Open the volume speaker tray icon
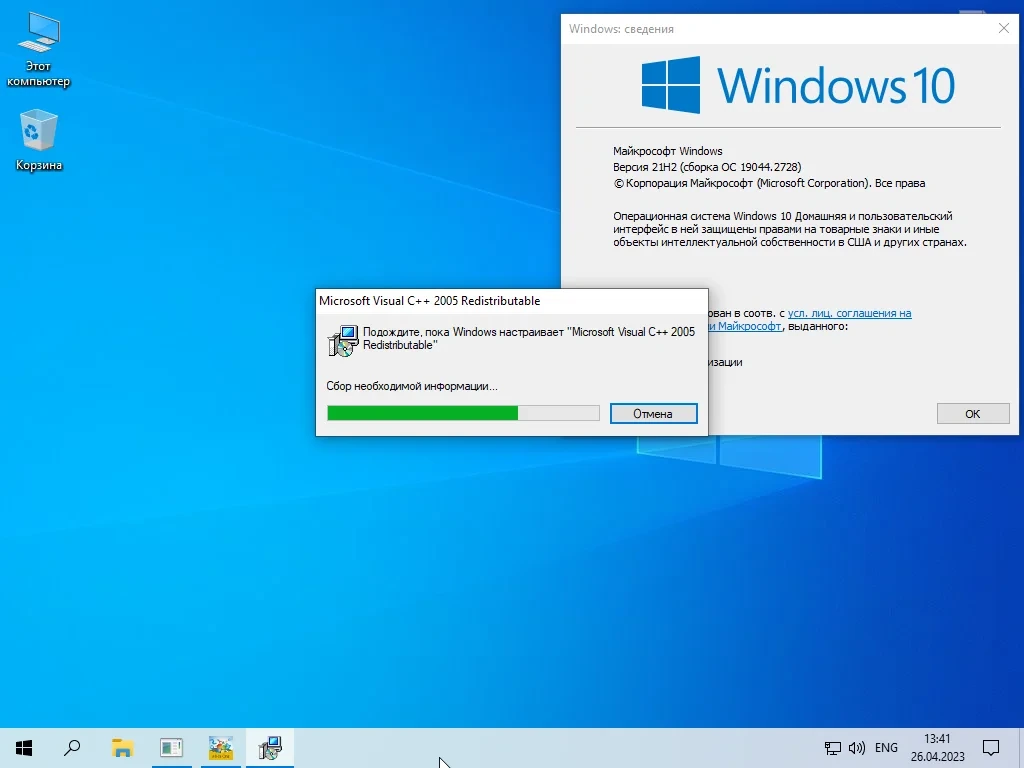 tap(857, 748)
